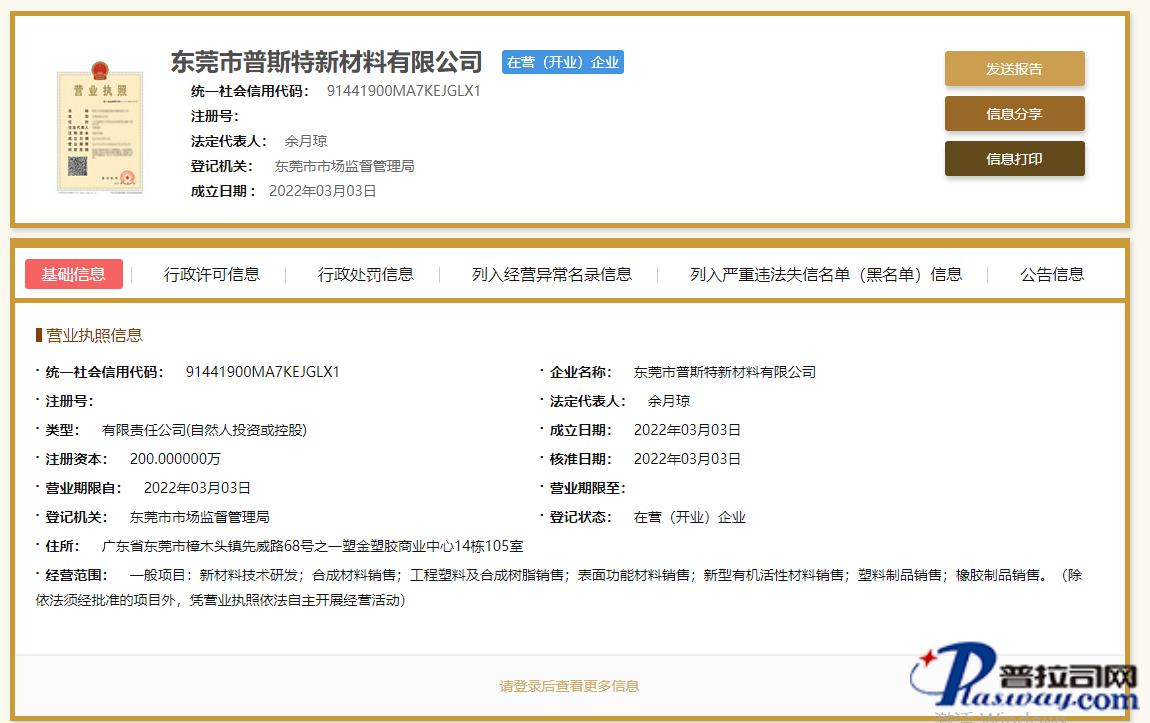Open the 行政处罚信息 tab
This screenshot has width=1150, height=723.
coord(366,274)
